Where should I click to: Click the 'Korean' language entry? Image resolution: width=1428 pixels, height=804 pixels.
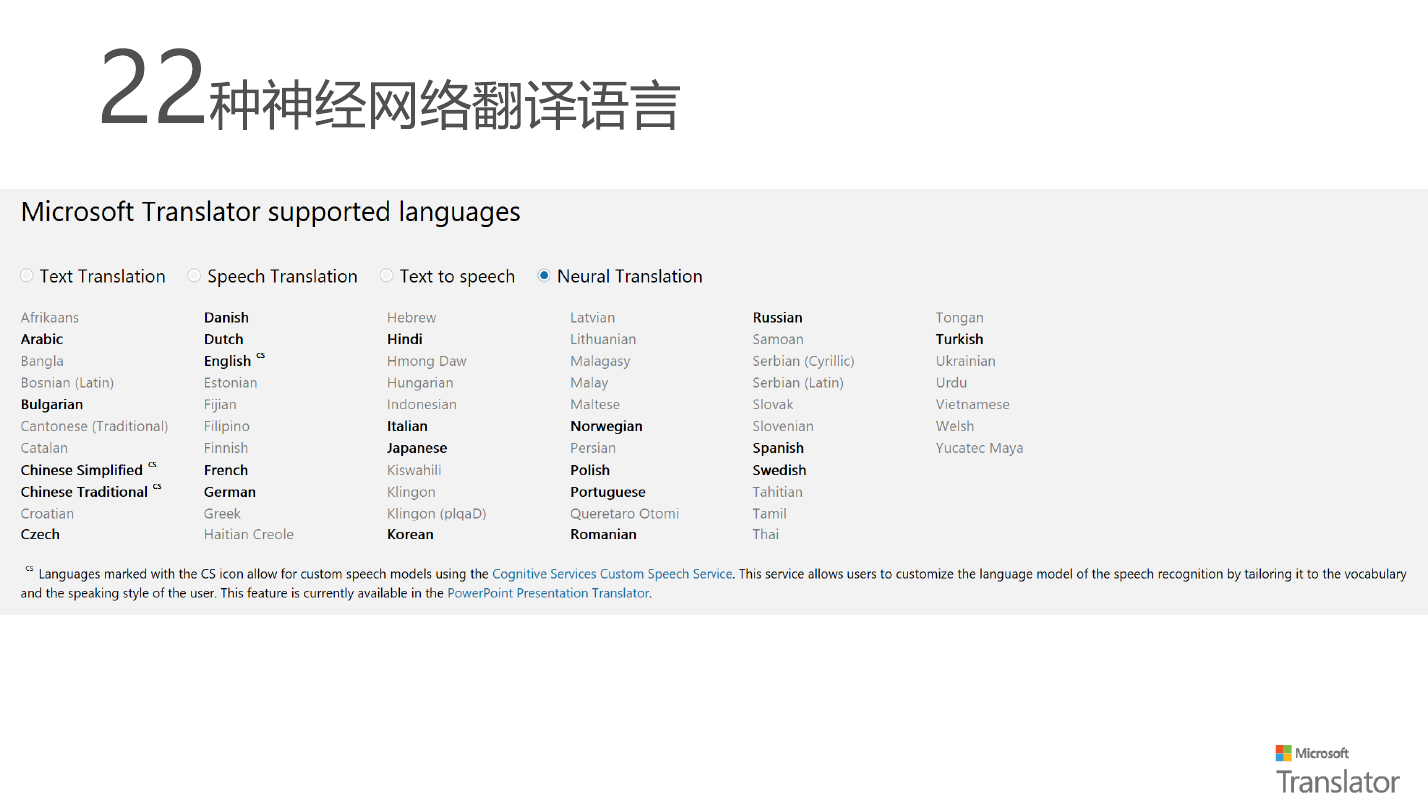click(410, 534)
